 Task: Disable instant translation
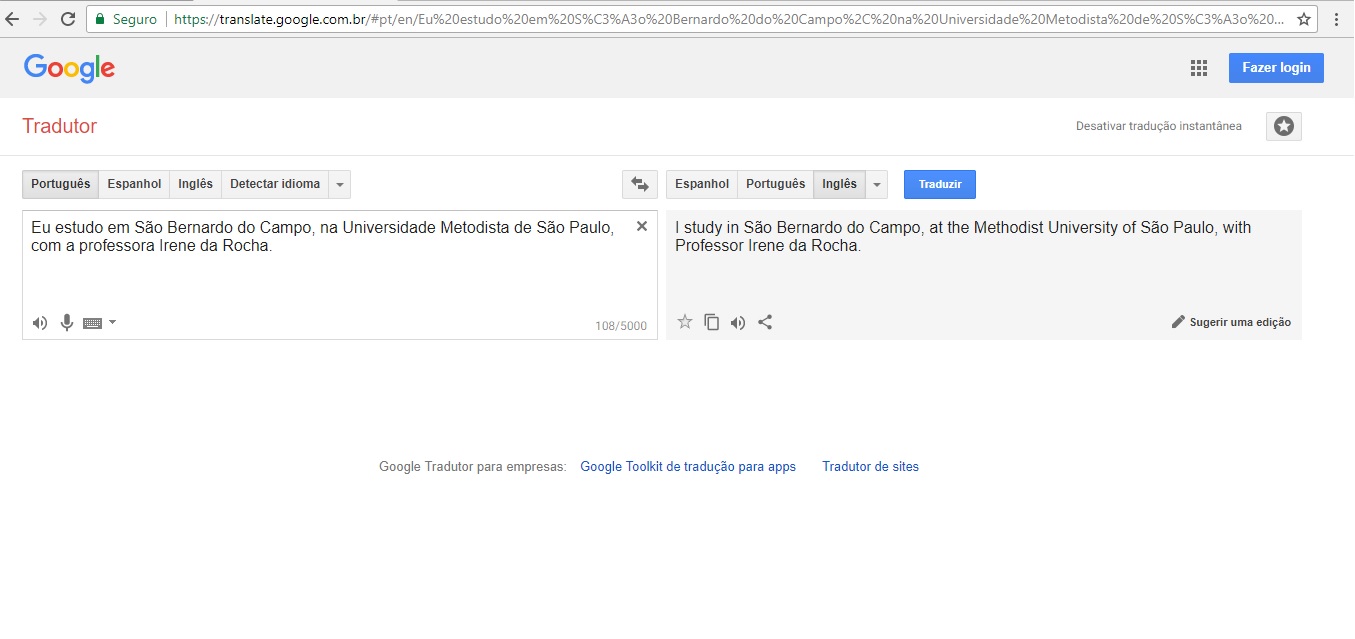coord(1158,126)
